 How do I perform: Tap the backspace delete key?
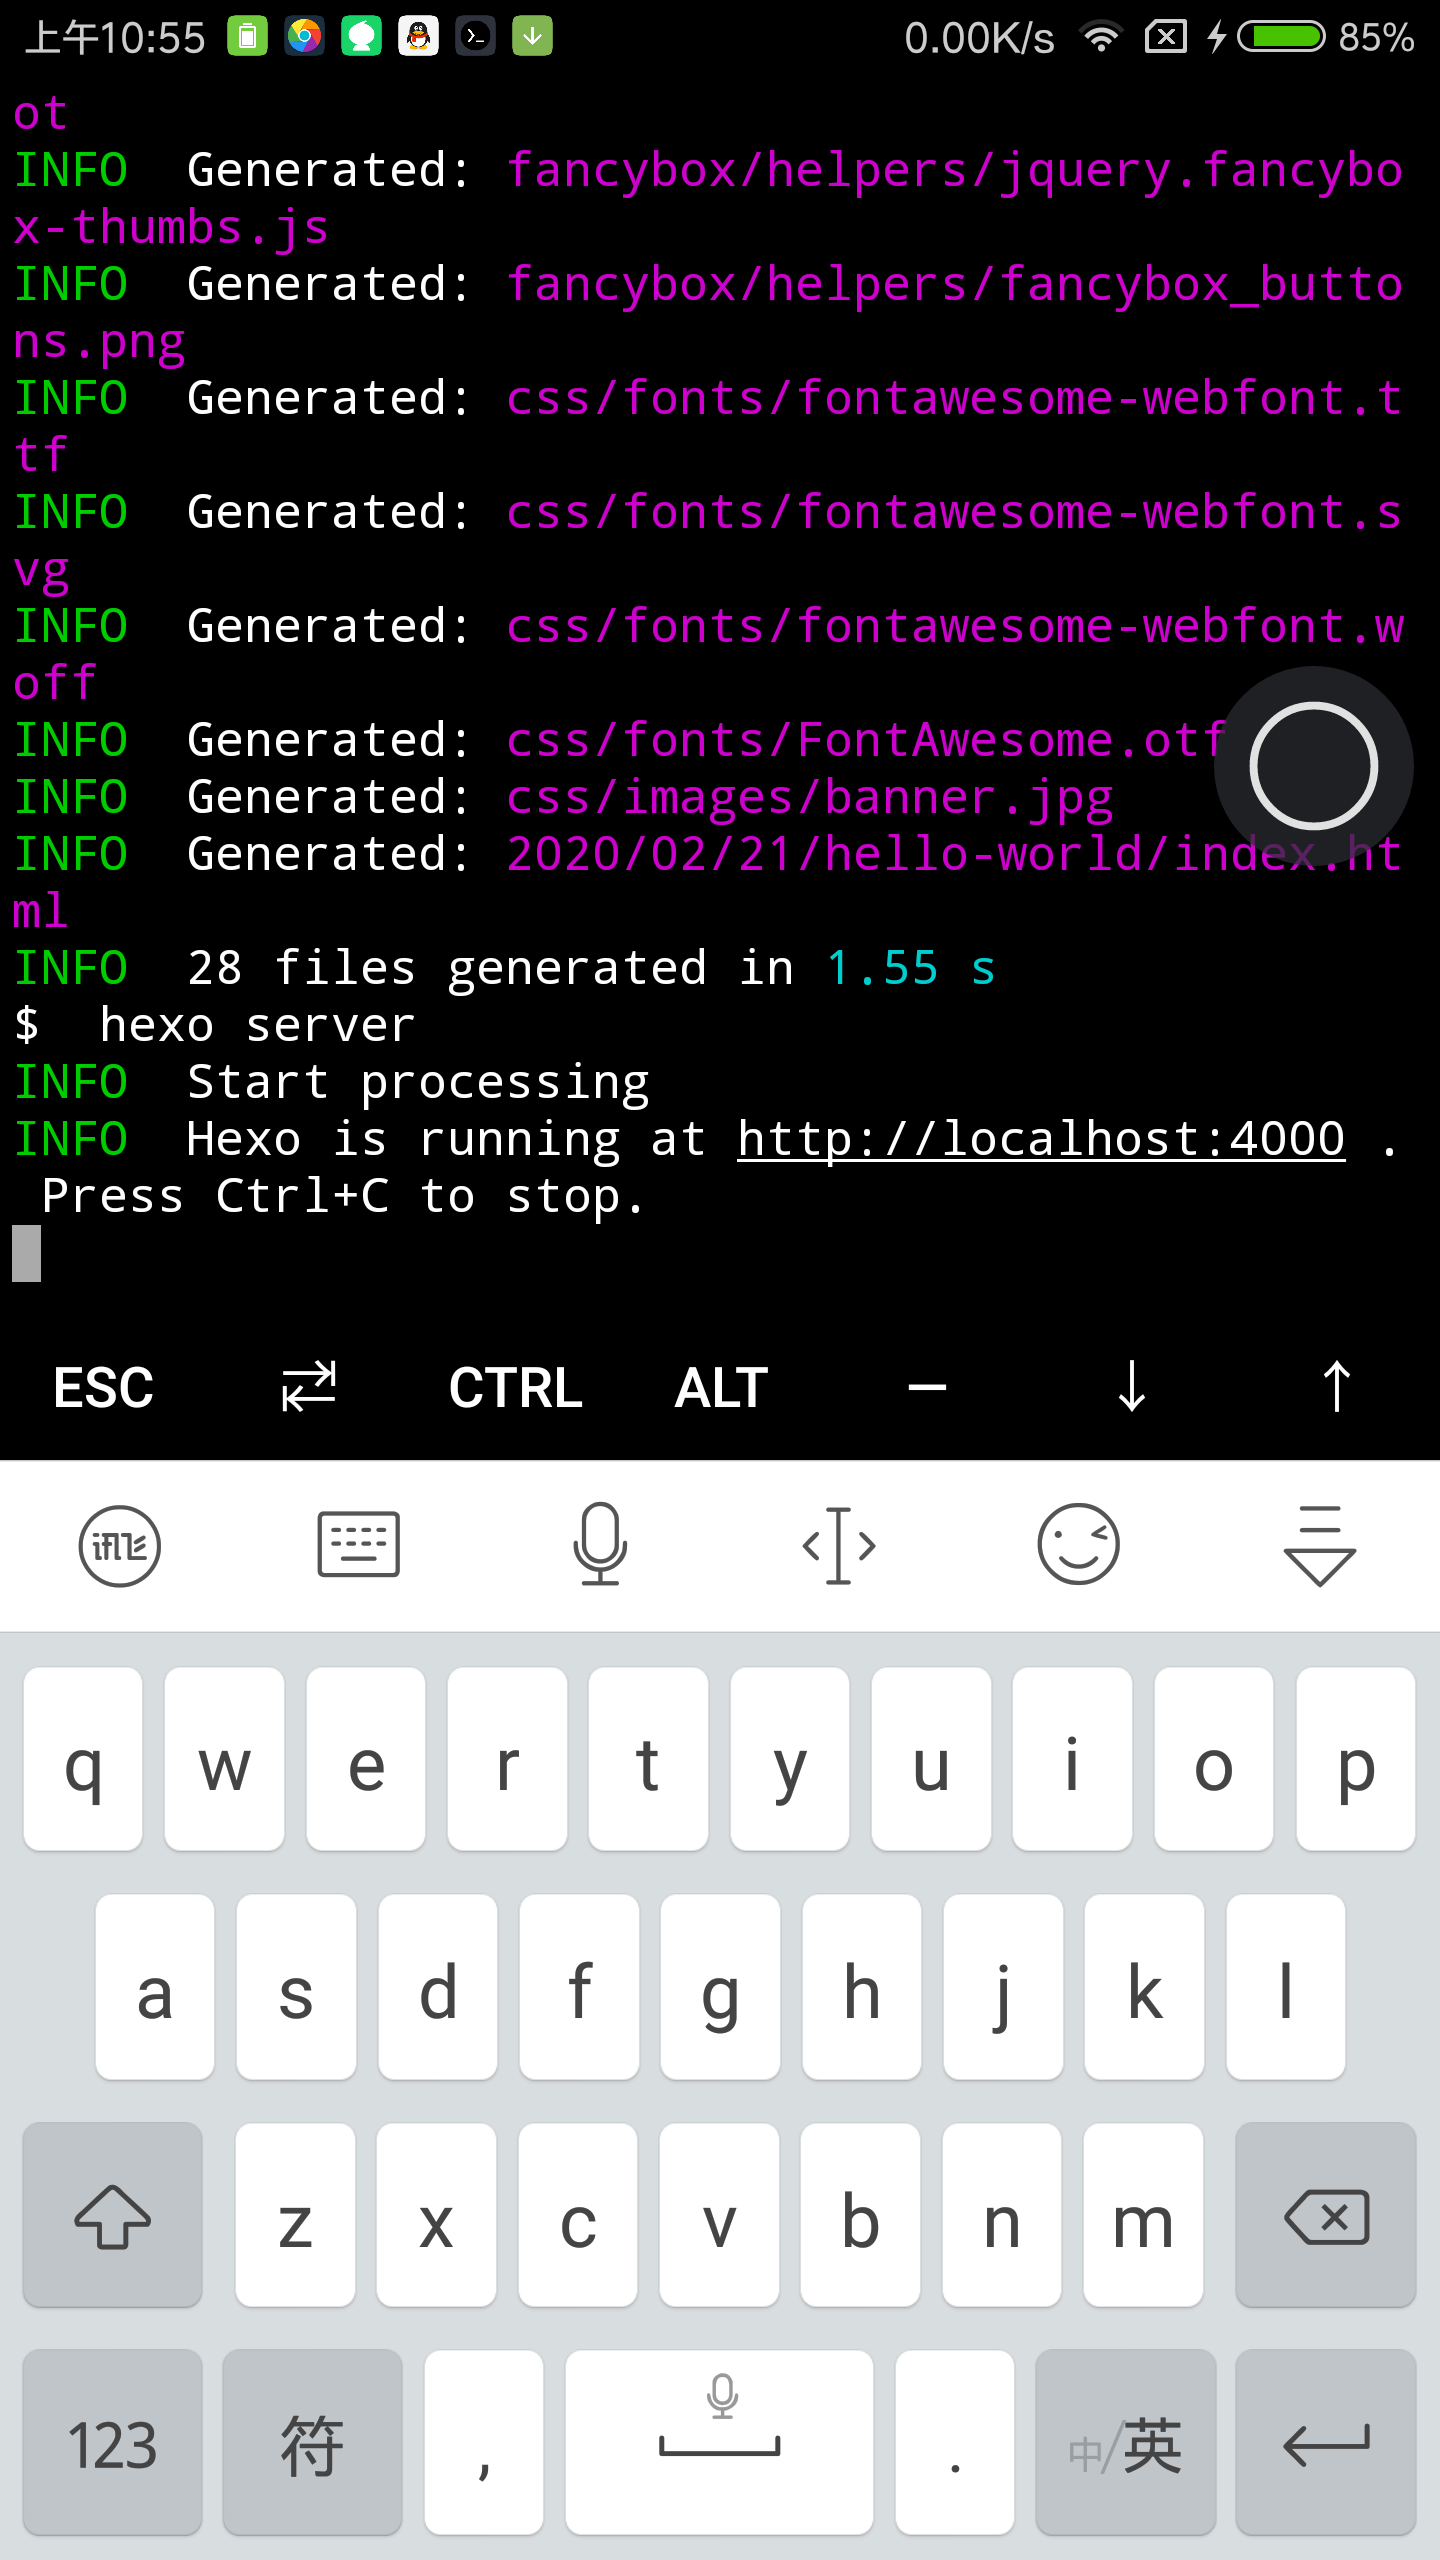pyautogui.click(x=1326, y=2215)
